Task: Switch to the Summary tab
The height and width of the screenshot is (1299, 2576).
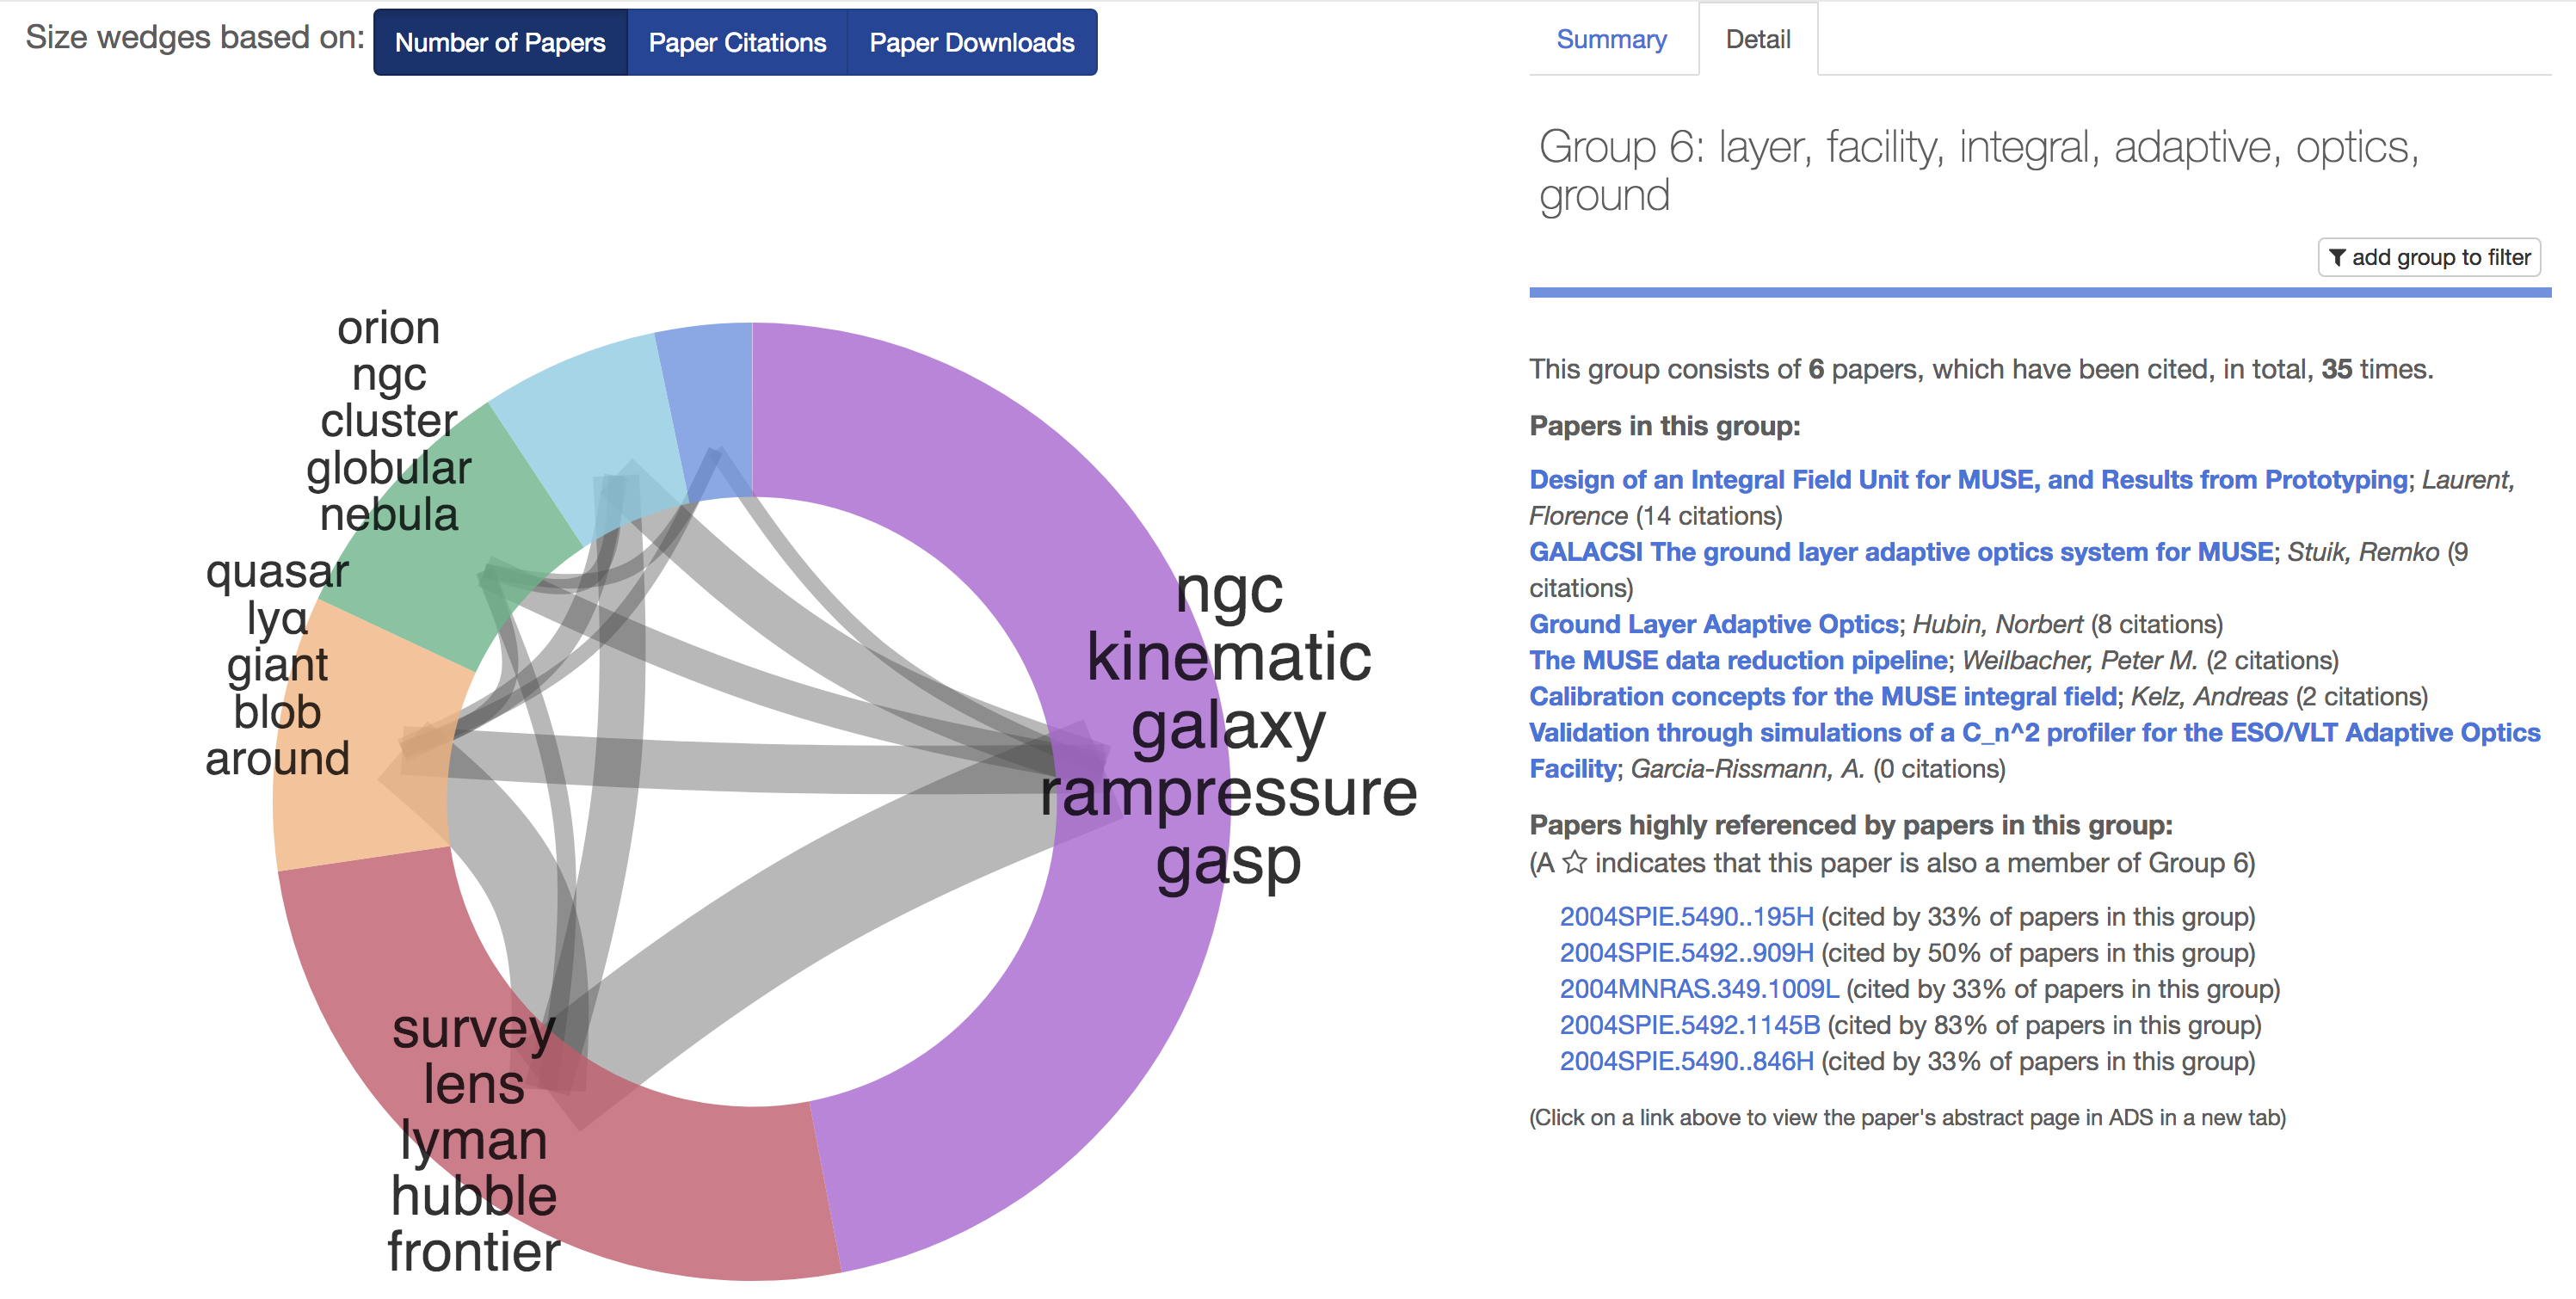Action: coord(1611,40)
